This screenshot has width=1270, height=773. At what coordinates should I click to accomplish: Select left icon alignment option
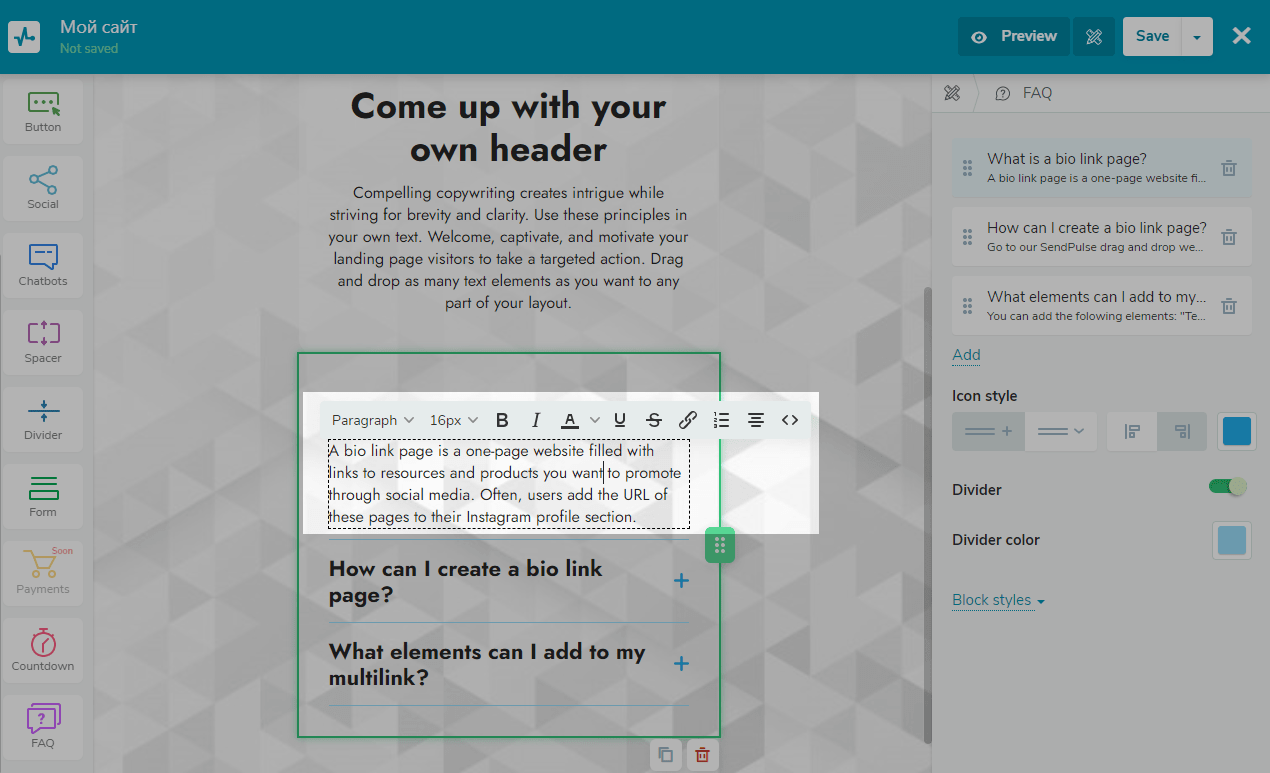[1132, 431]
